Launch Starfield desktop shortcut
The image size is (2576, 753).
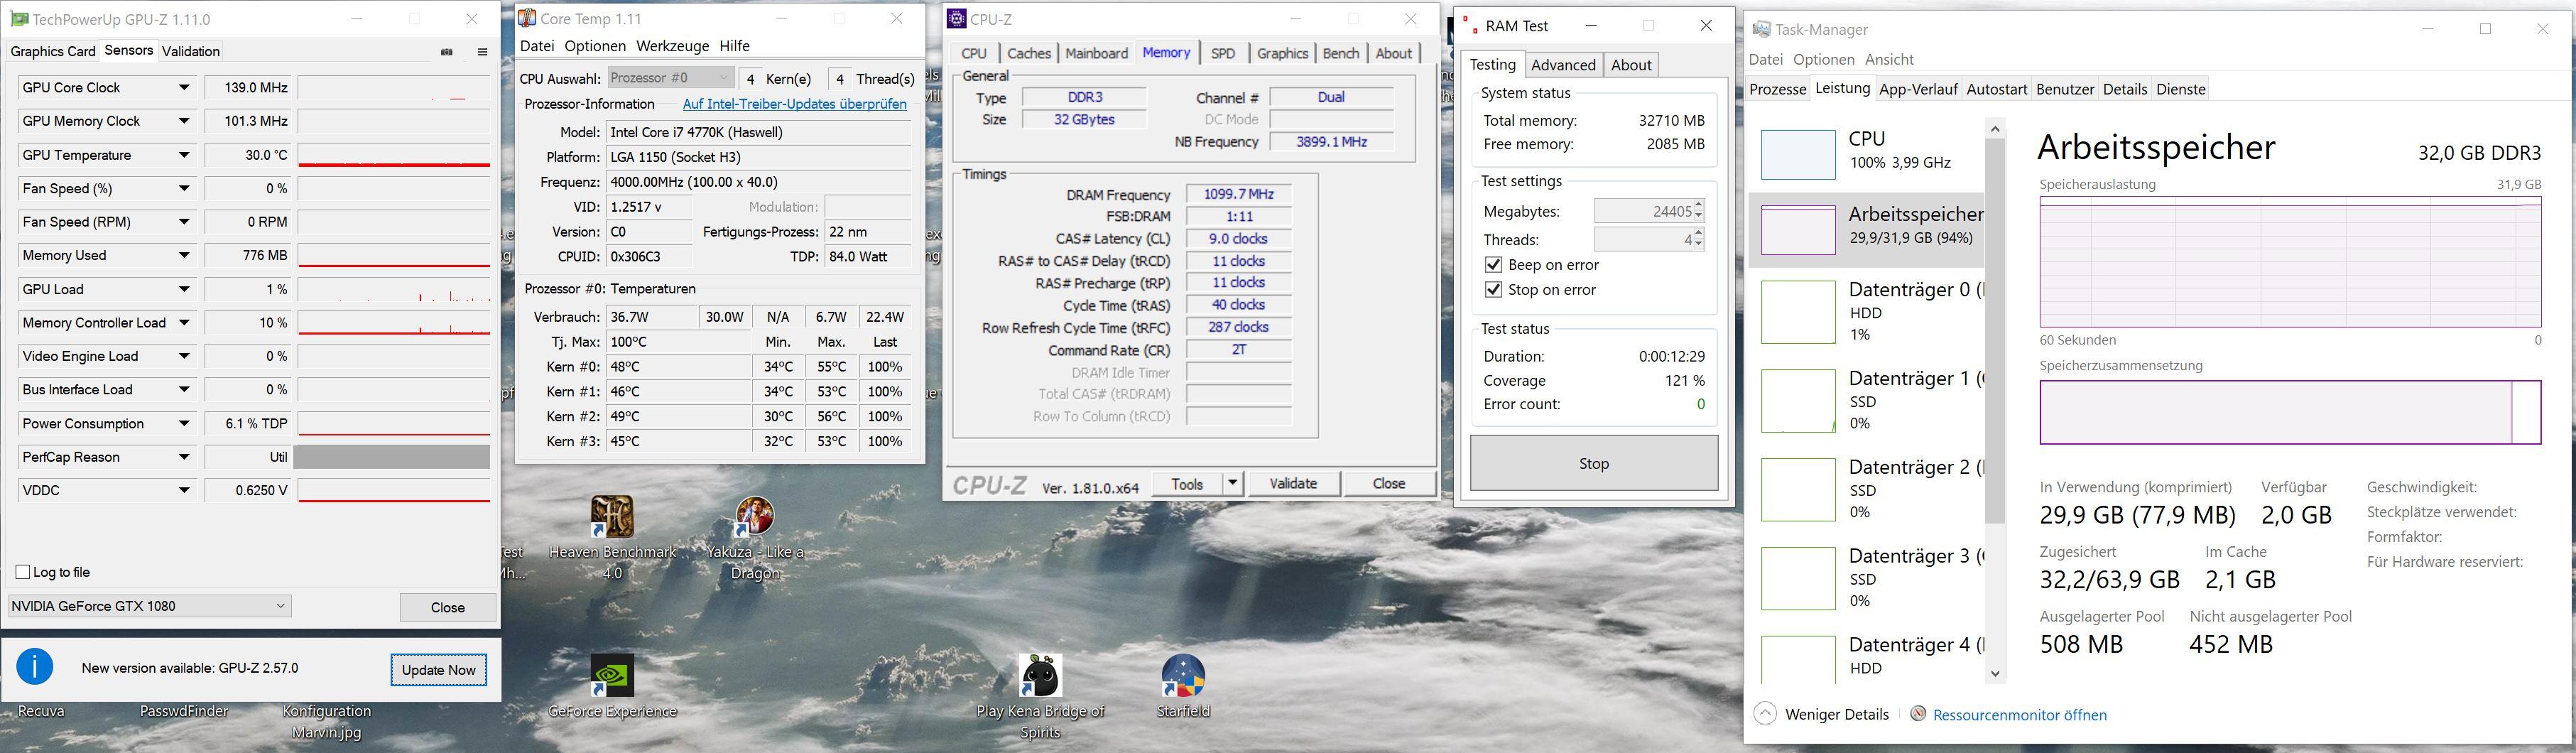point(1183,687)
